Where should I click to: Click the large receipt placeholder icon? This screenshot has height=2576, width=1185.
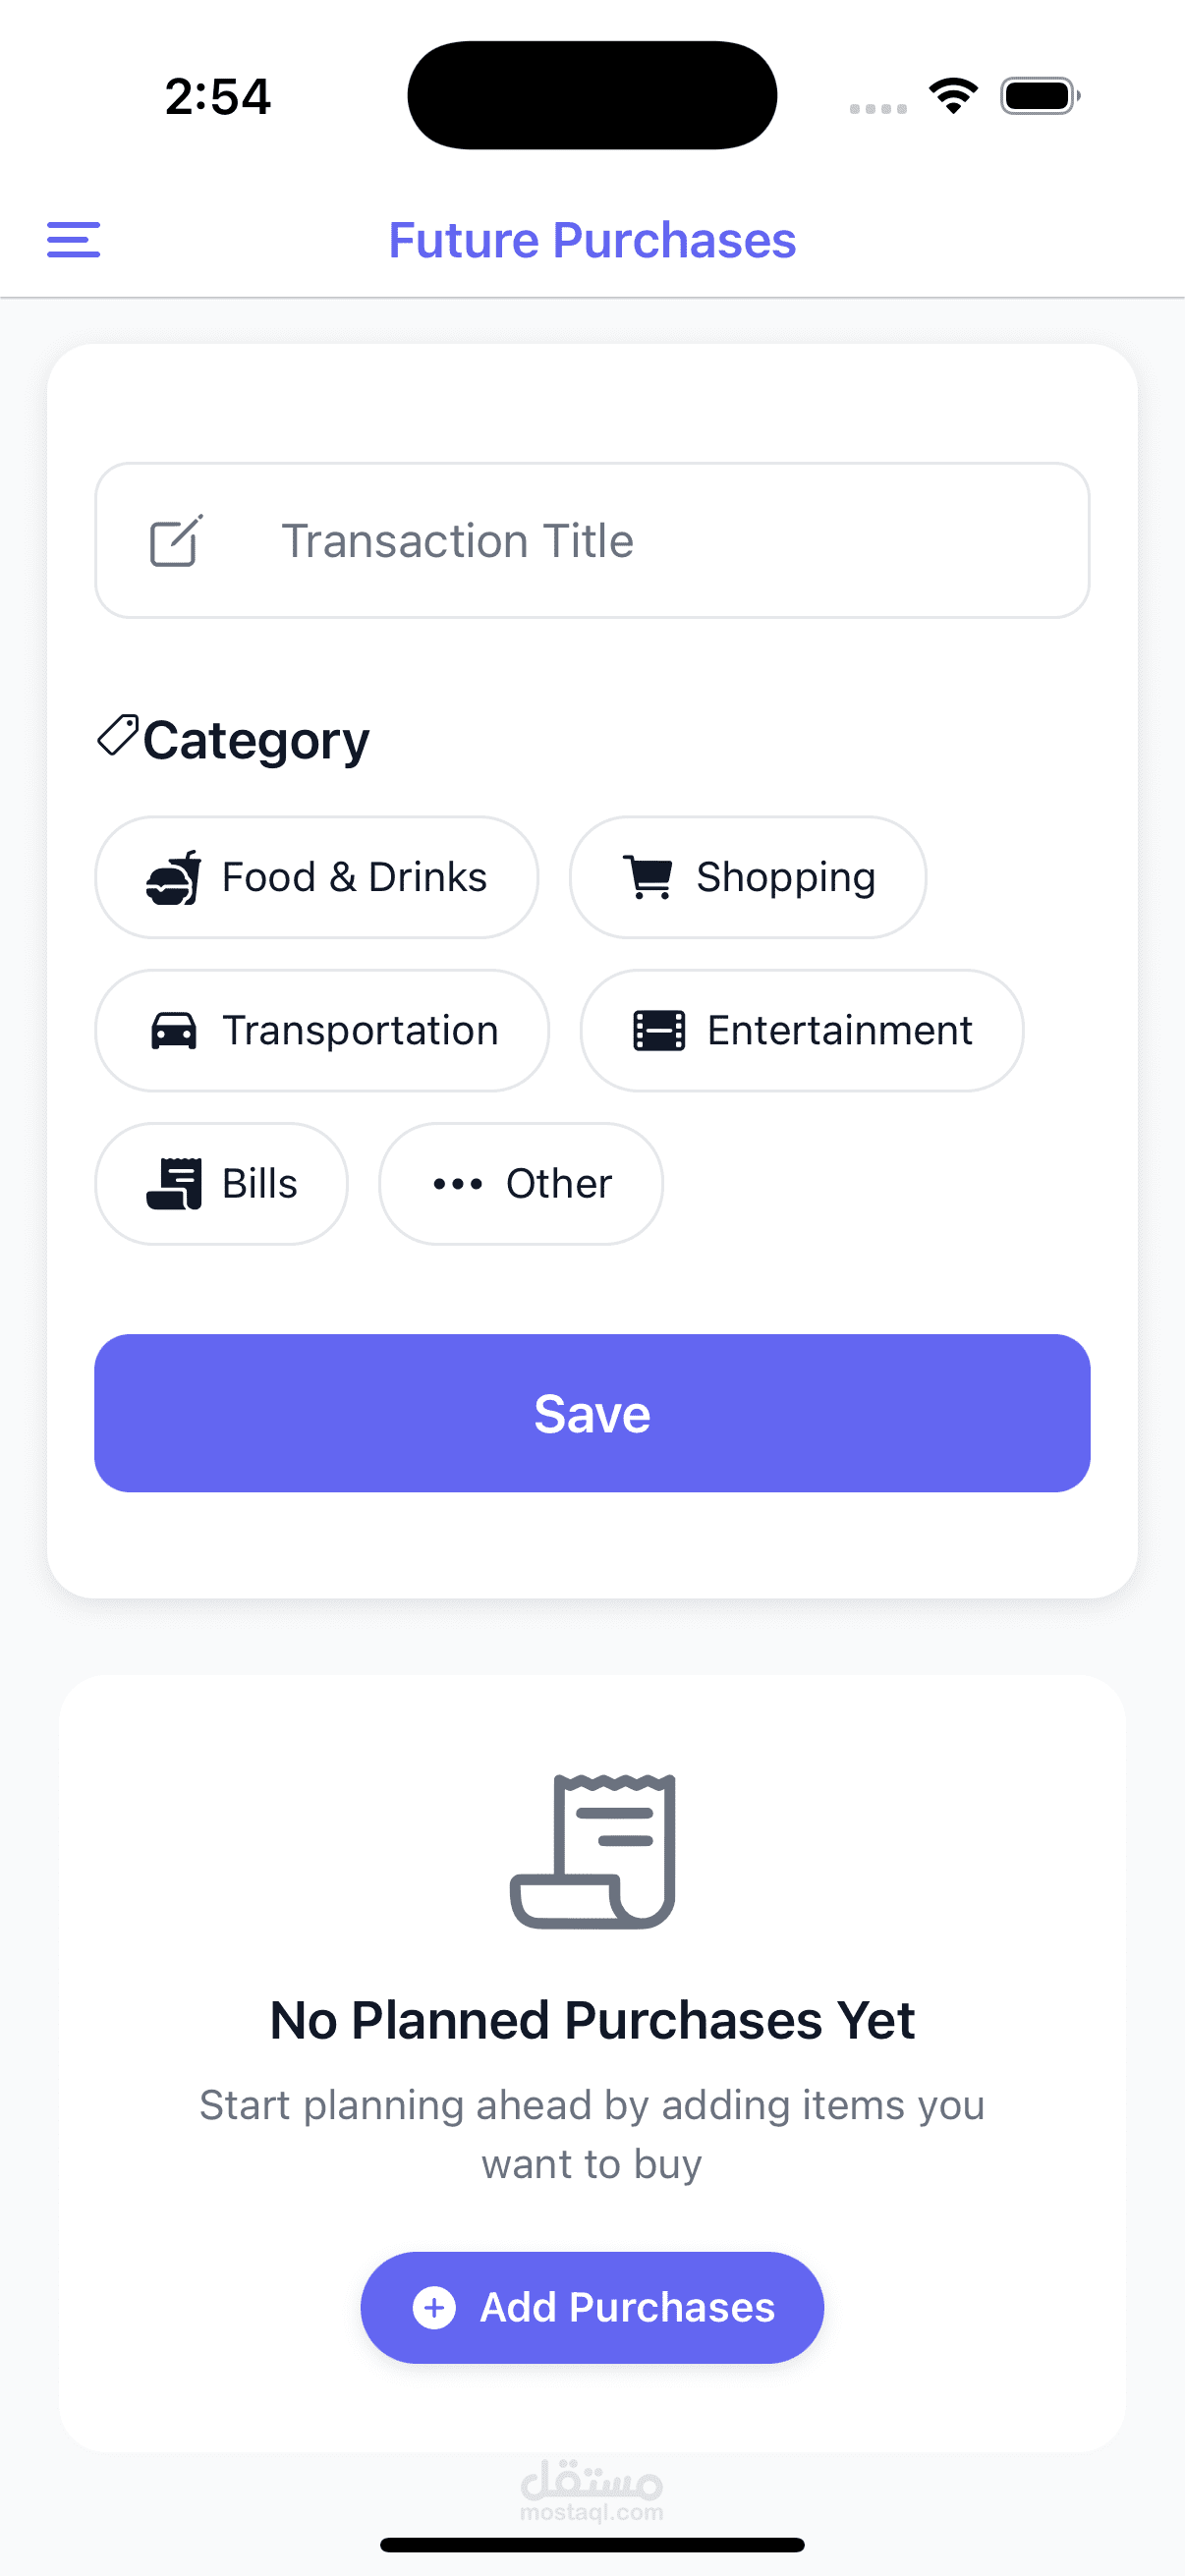593,1851
